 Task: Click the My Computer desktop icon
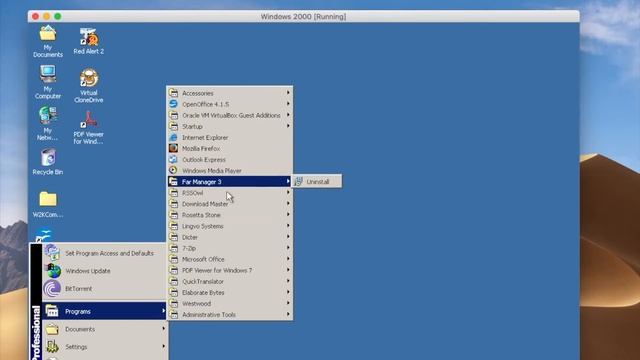point(48,82)
